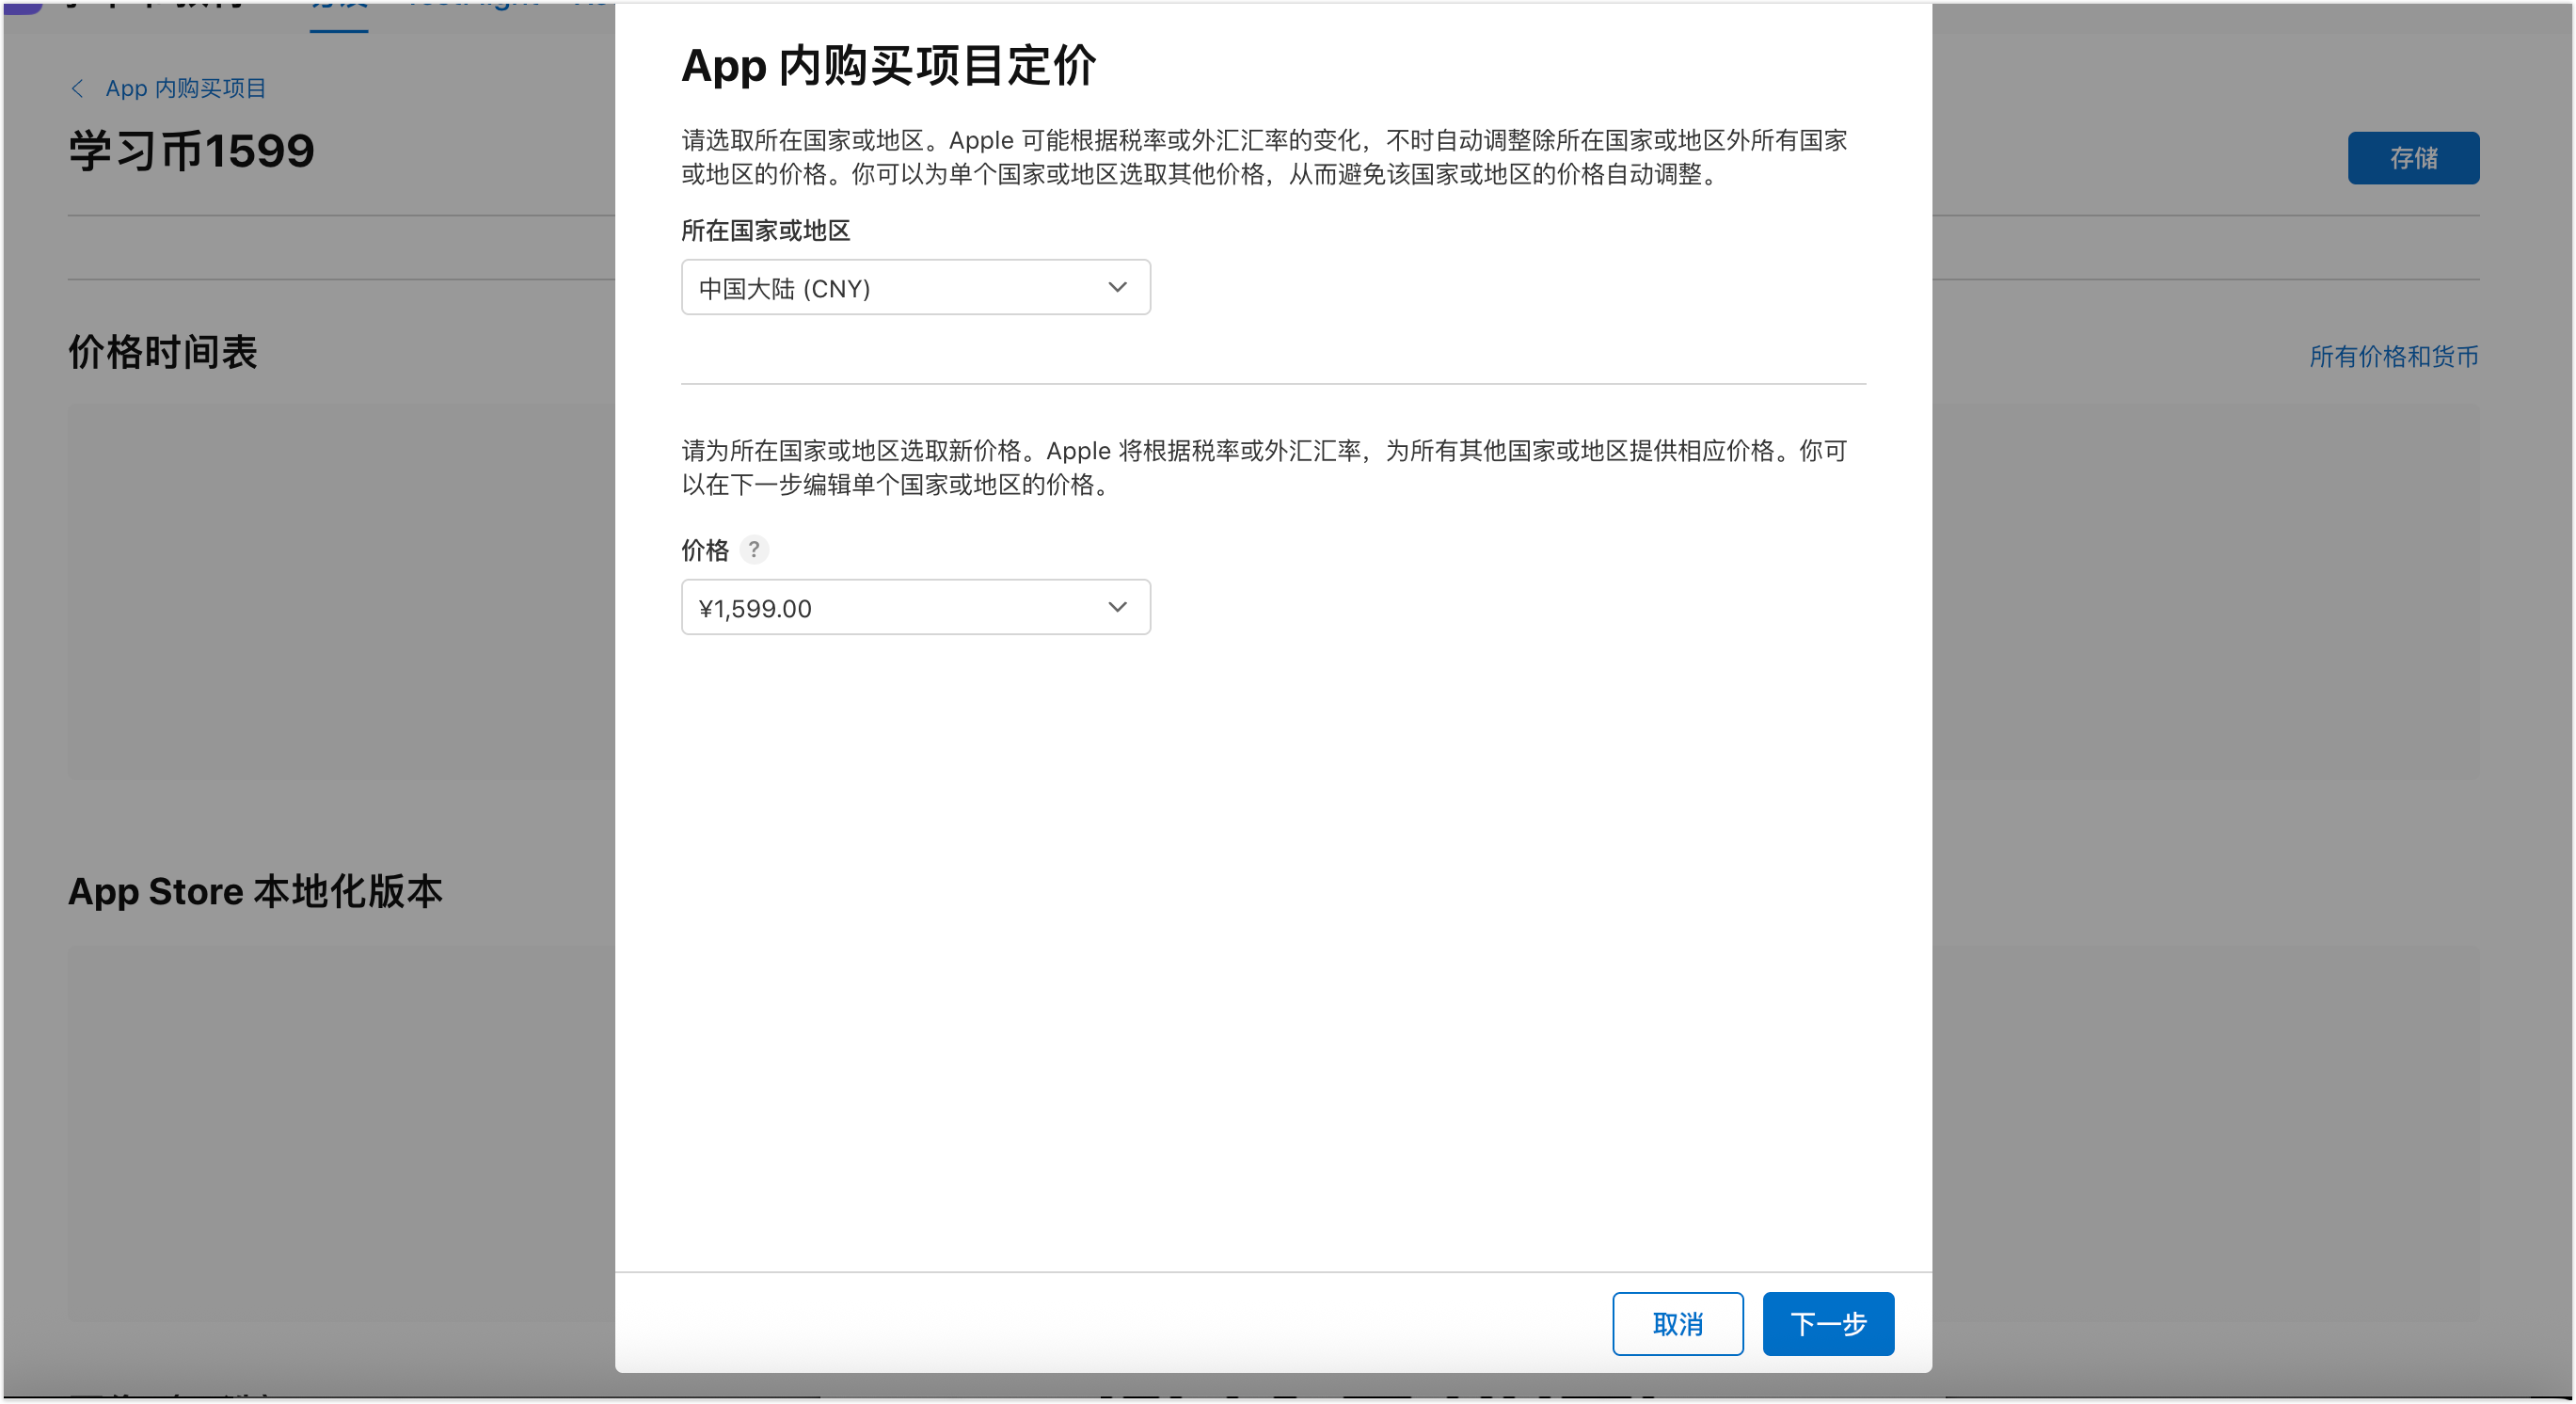The image size is (2576, 1404).
Task: Open the App 内购买项目 breadcrumb link
Action: 186,89
